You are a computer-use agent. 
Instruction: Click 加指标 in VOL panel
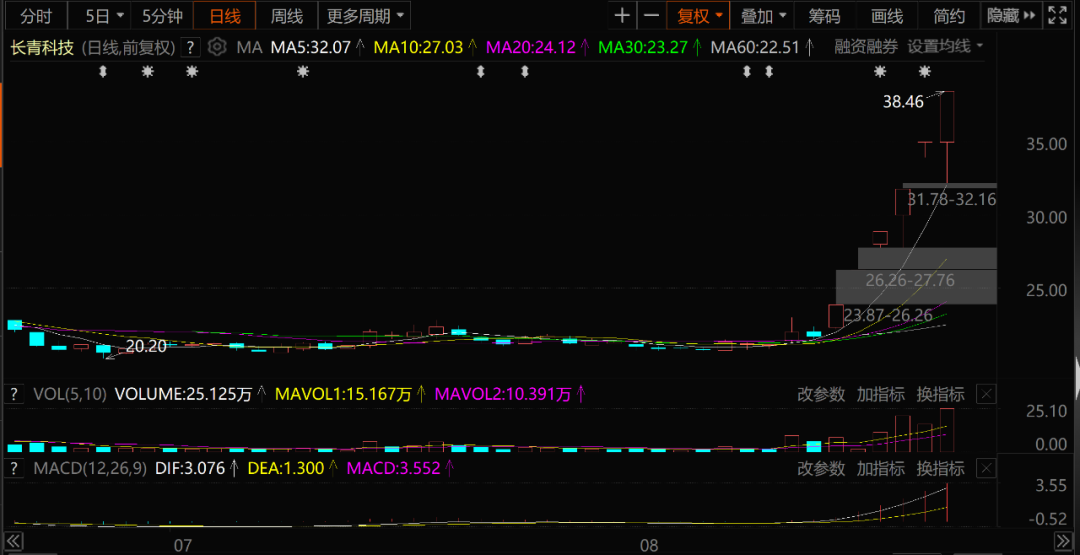880,395
